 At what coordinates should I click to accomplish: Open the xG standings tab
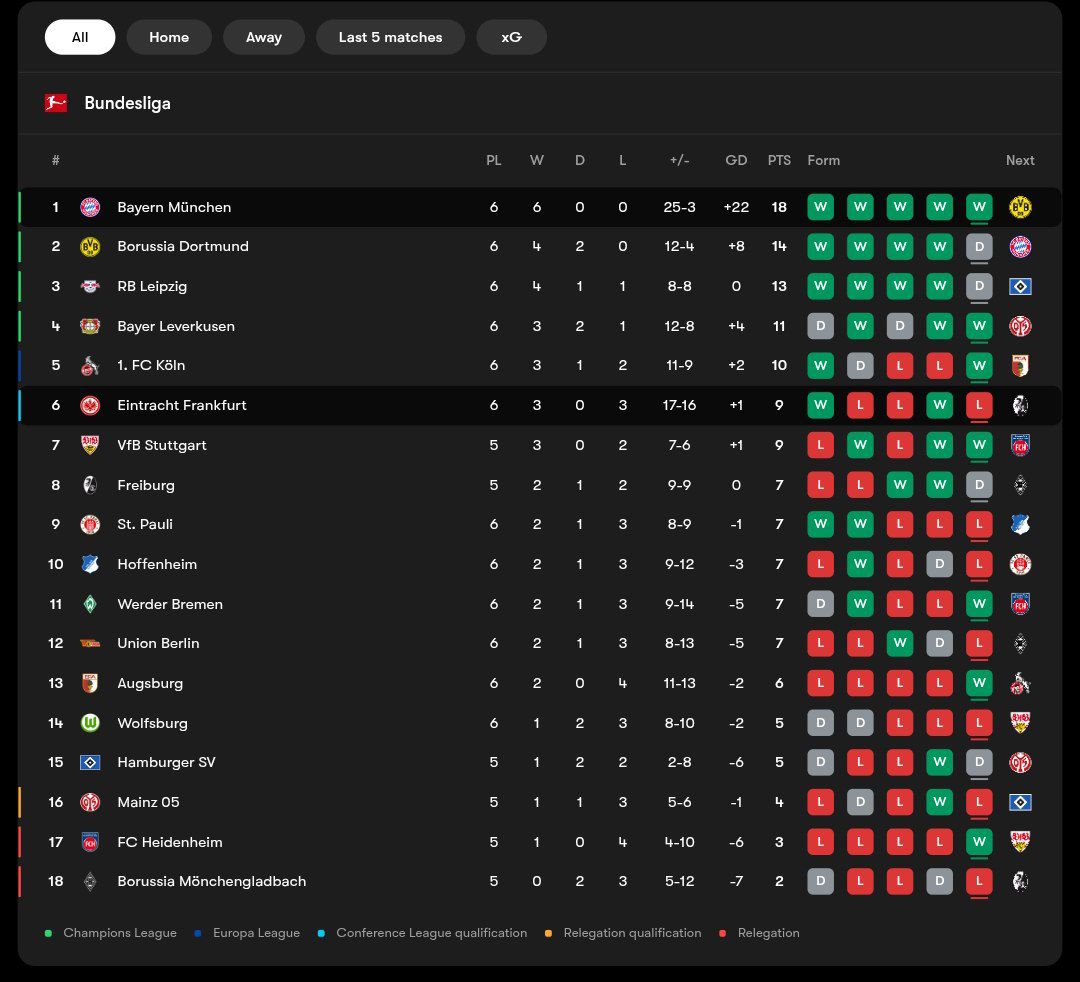[511, 37]
